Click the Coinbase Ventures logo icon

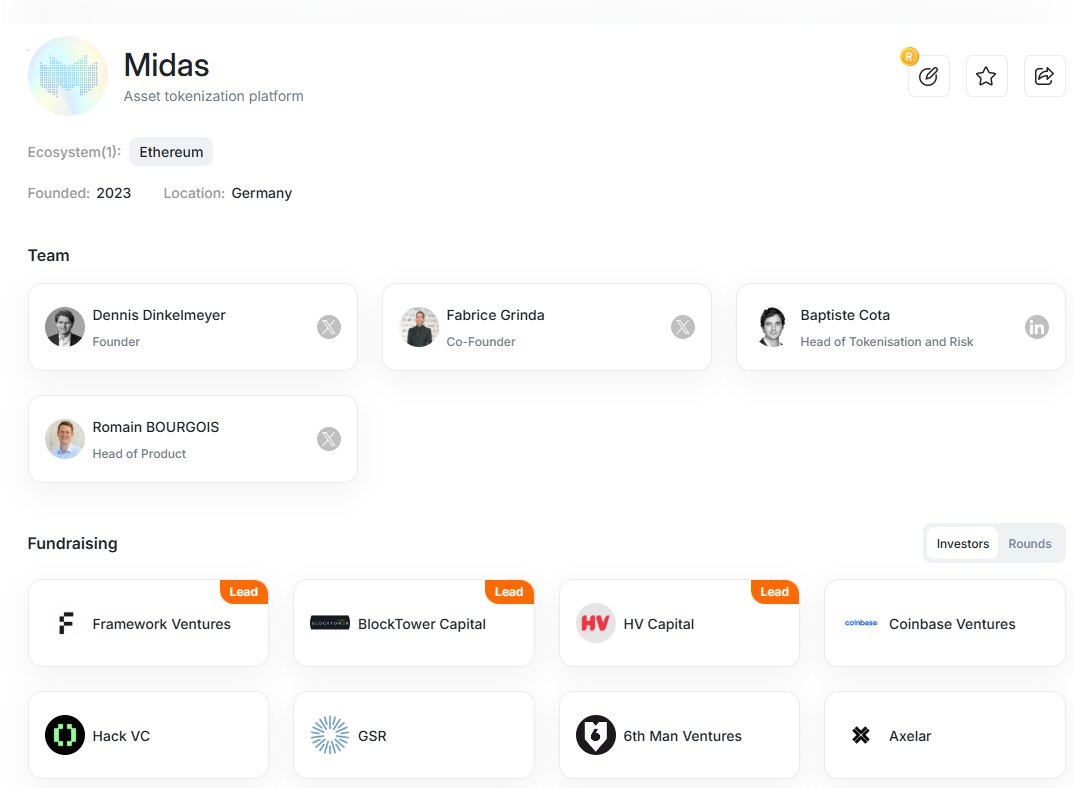tap(861, 623)
